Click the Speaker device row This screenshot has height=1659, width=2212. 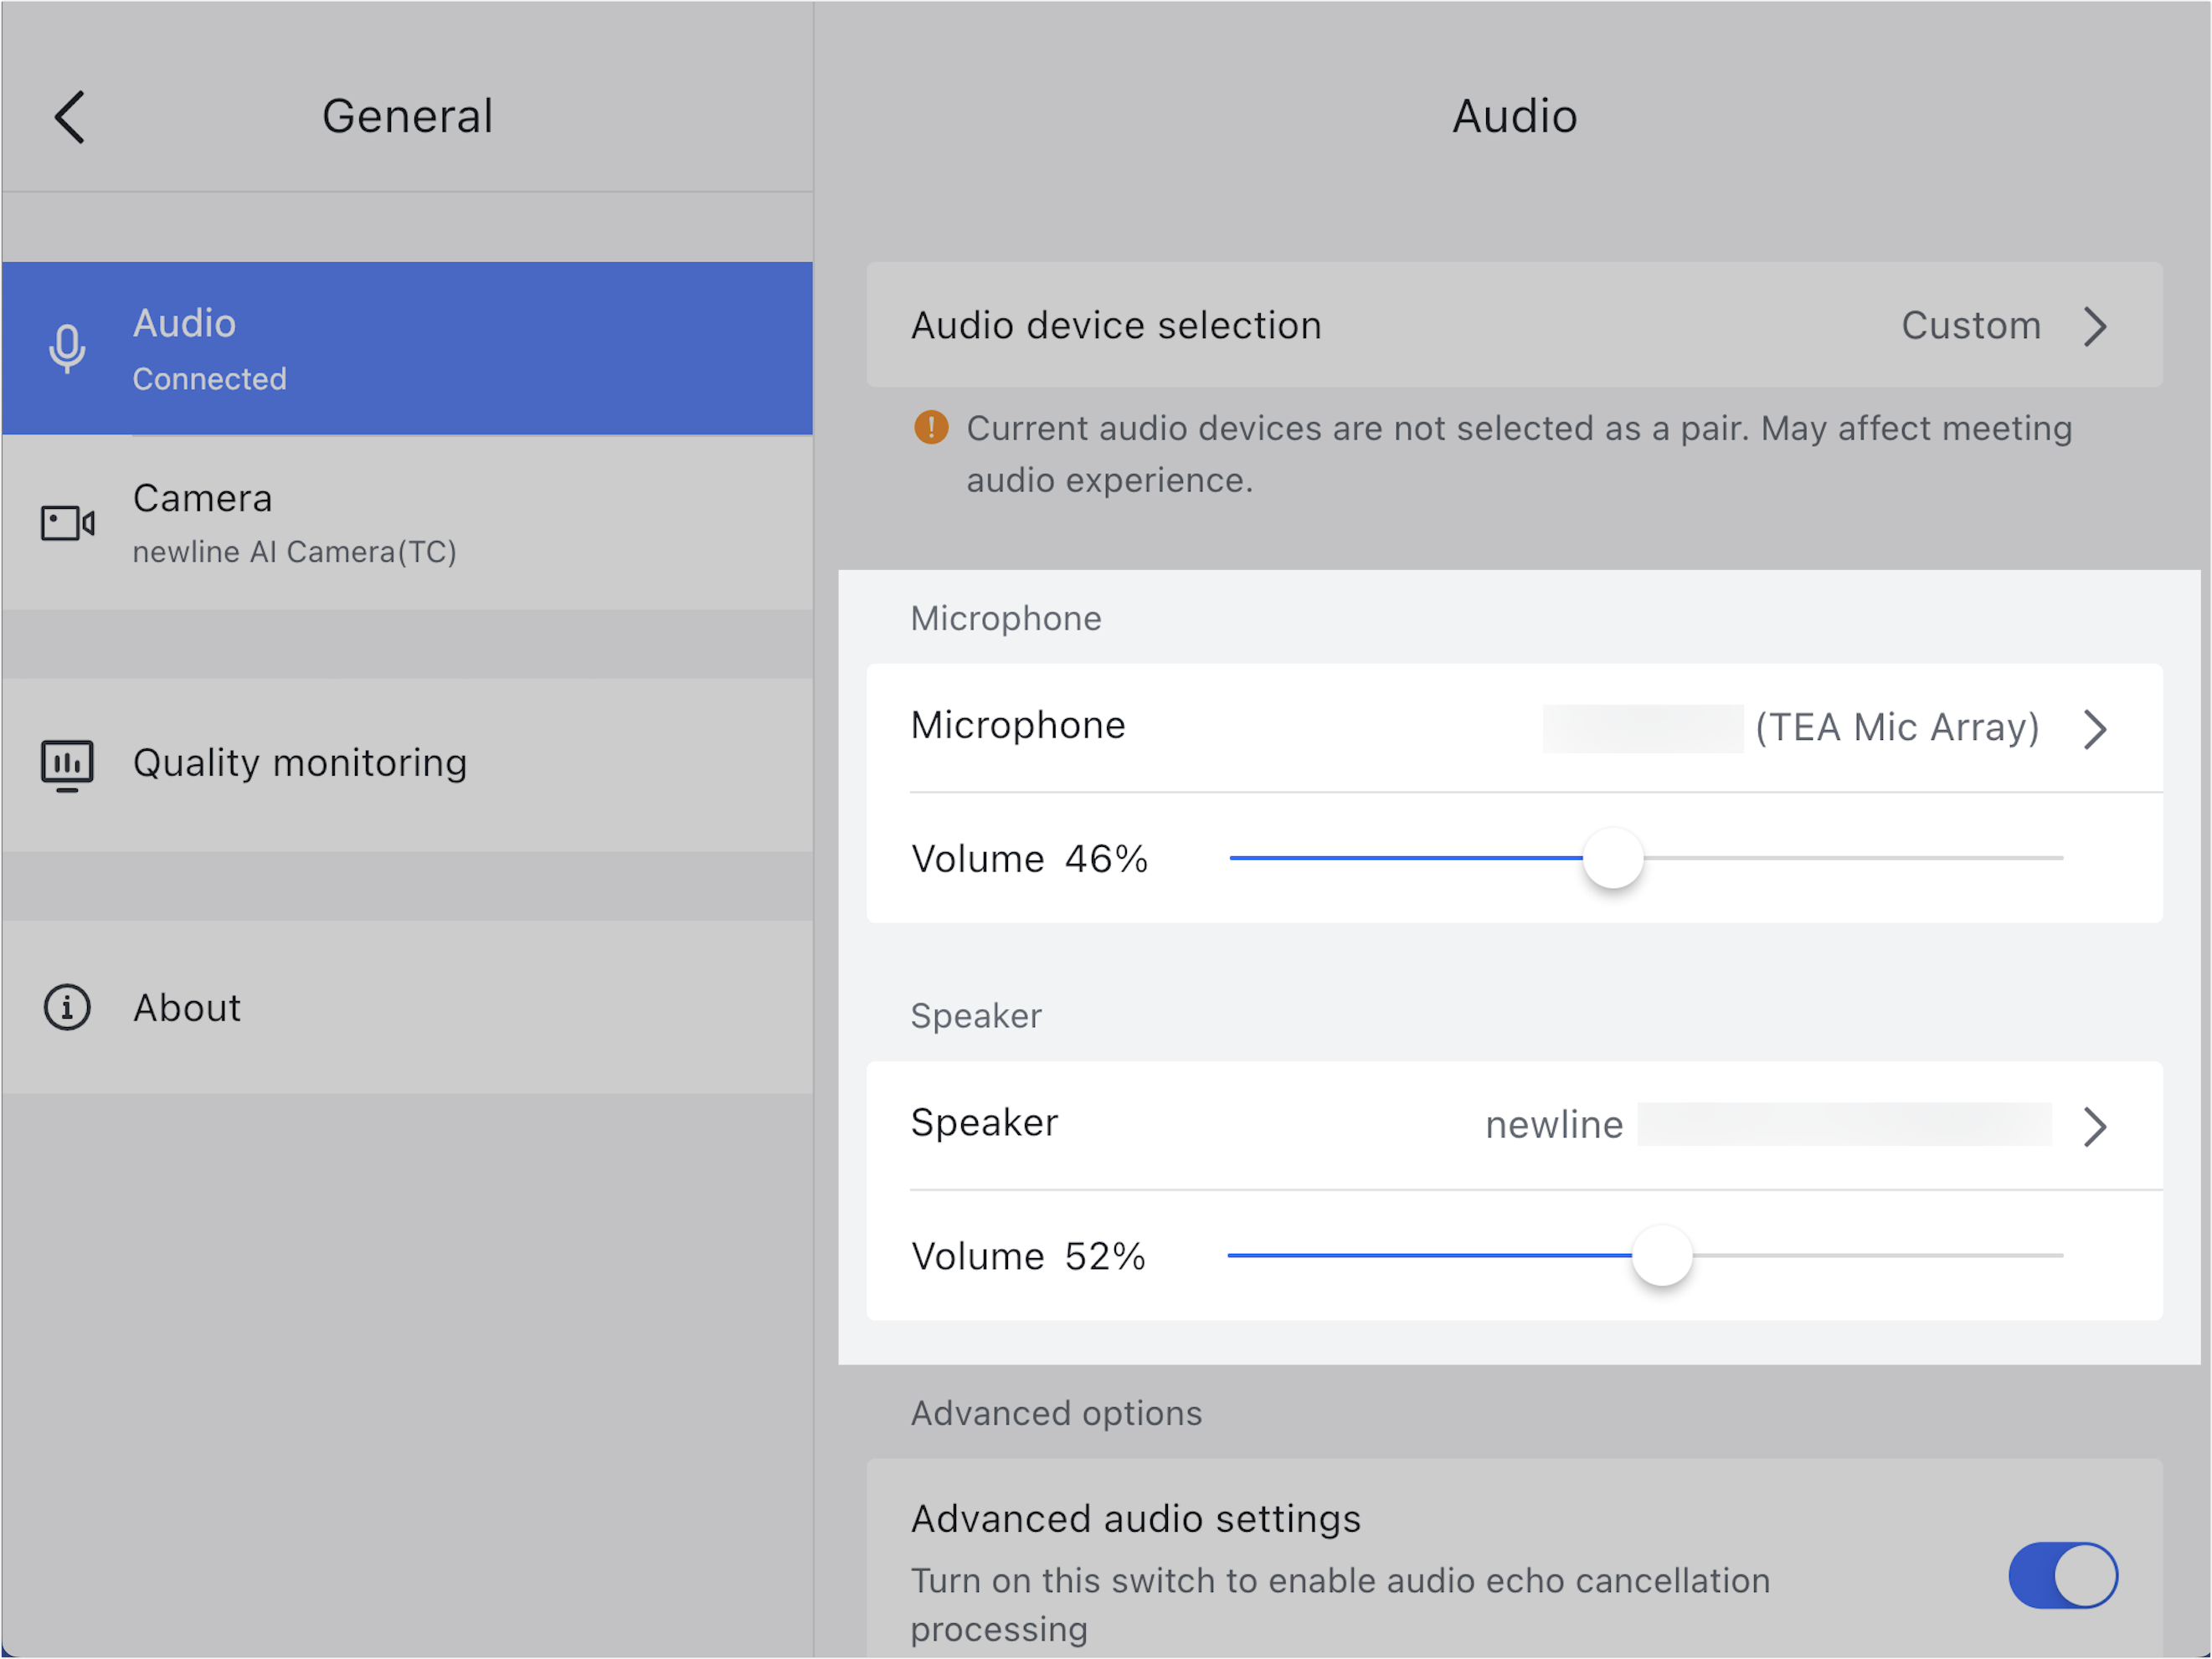(1514, 1126)
